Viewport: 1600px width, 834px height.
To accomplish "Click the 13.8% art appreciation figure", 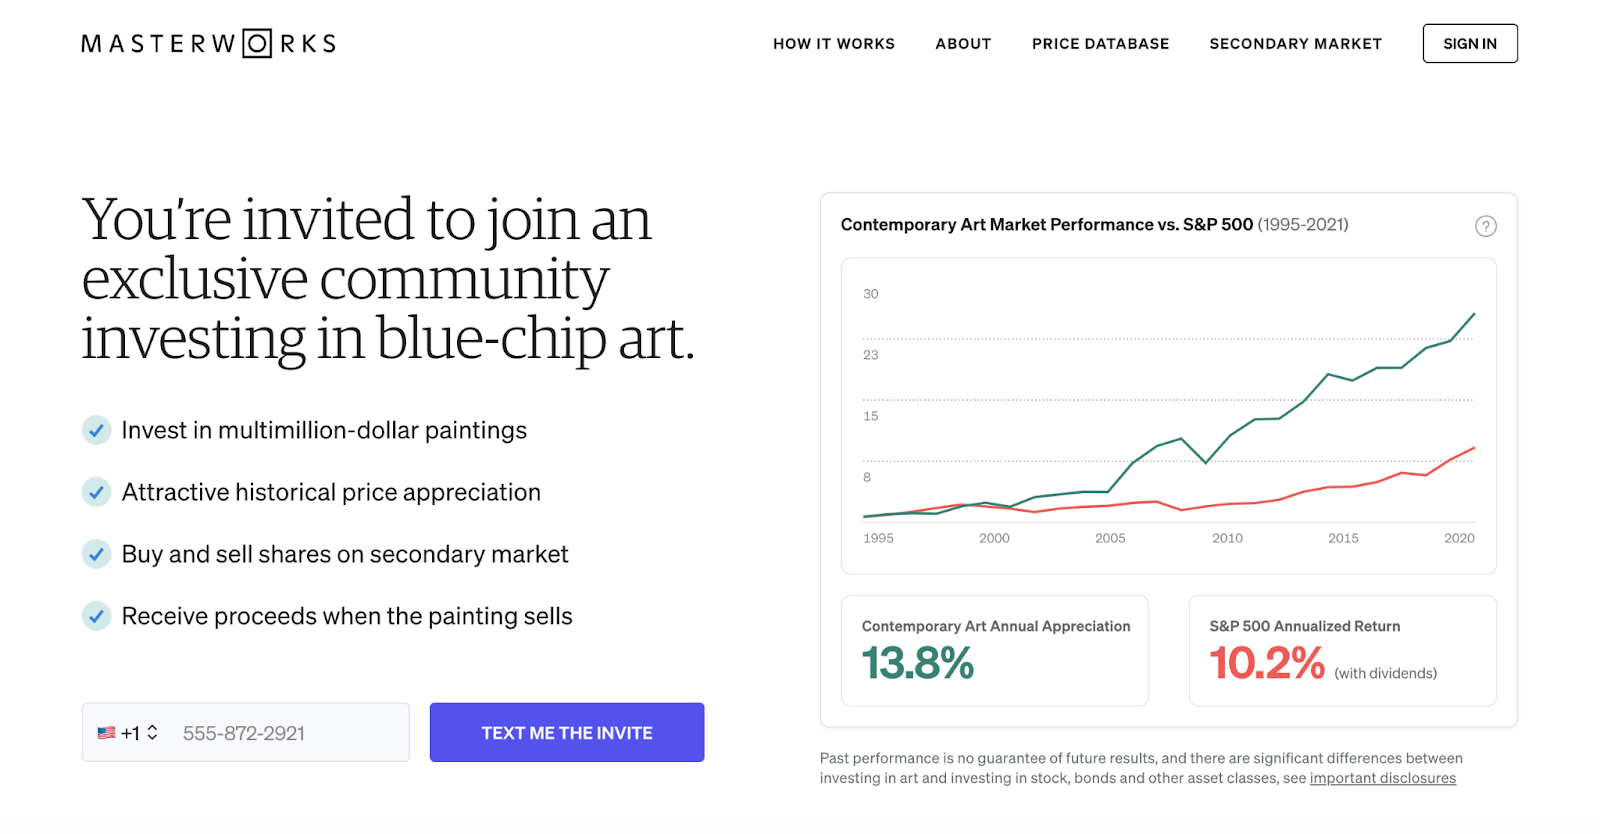I will [x=918, y=663].
